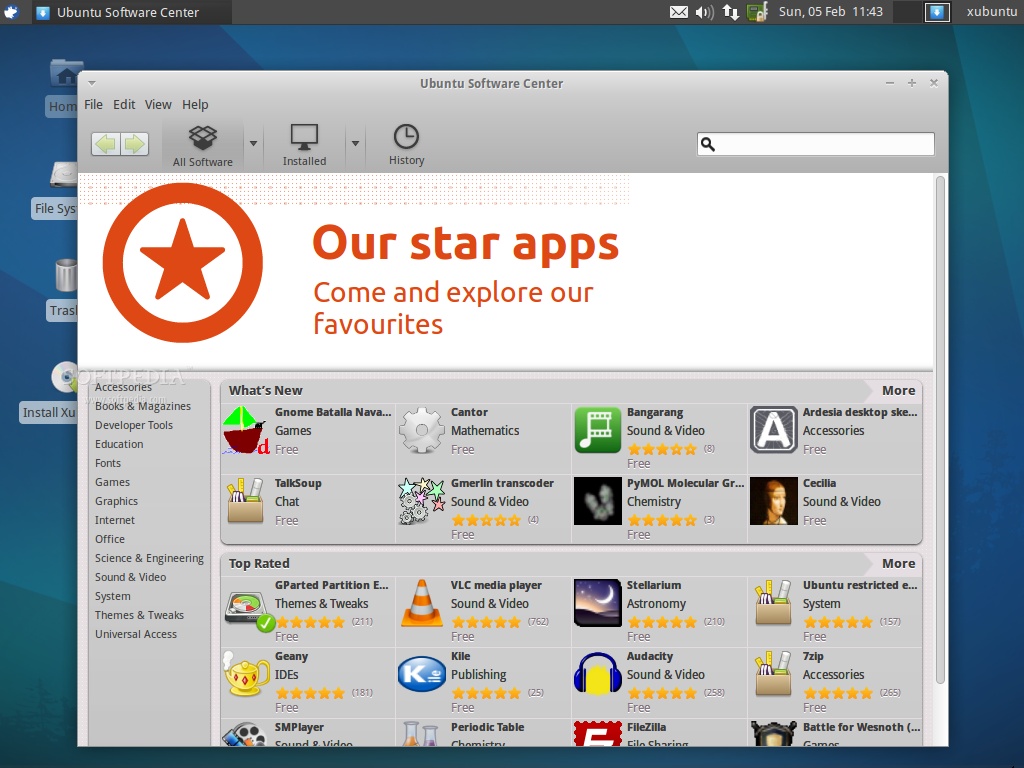Select the Books & Magazines category
The width and height of the screenshot is (1024, 768).
[143, 406]
